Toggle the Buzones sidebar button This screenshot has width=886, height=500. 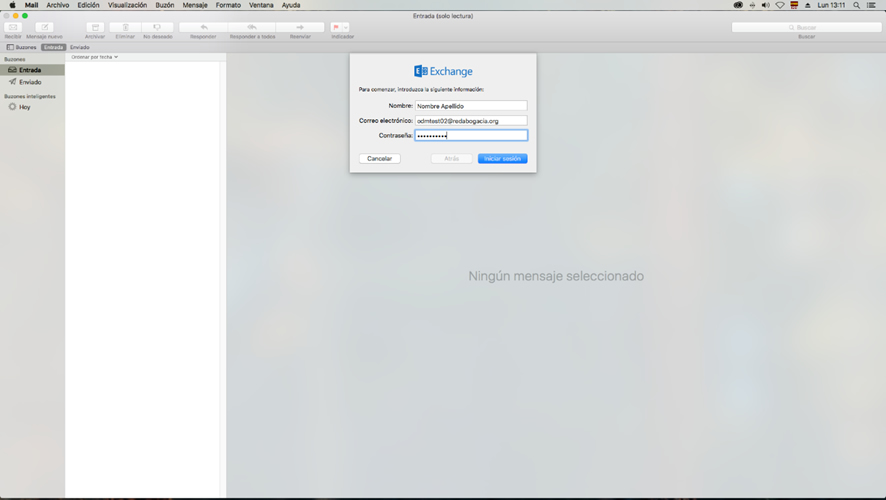pyautogui.click(x=21, y=47)
